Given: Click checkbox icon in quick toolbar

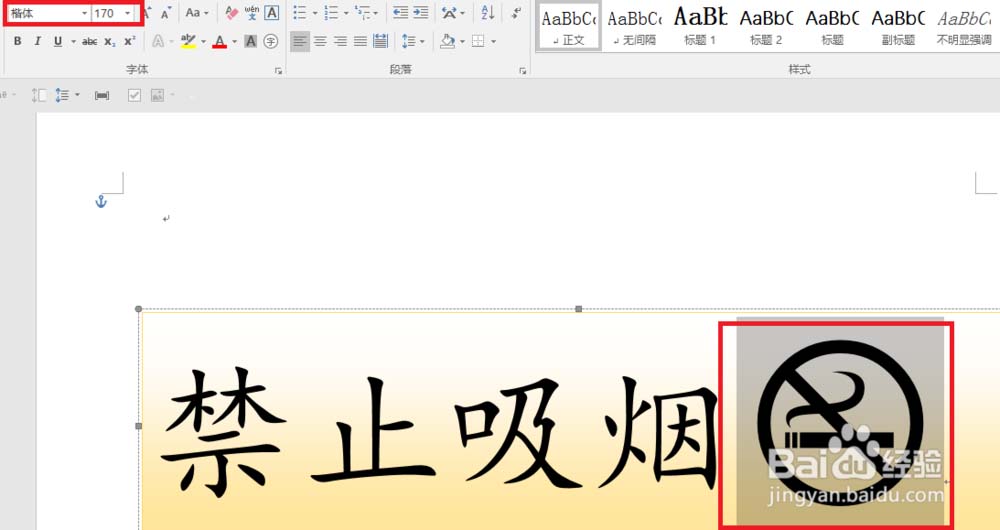Looking at the screenshot, I should pos(134,96).
